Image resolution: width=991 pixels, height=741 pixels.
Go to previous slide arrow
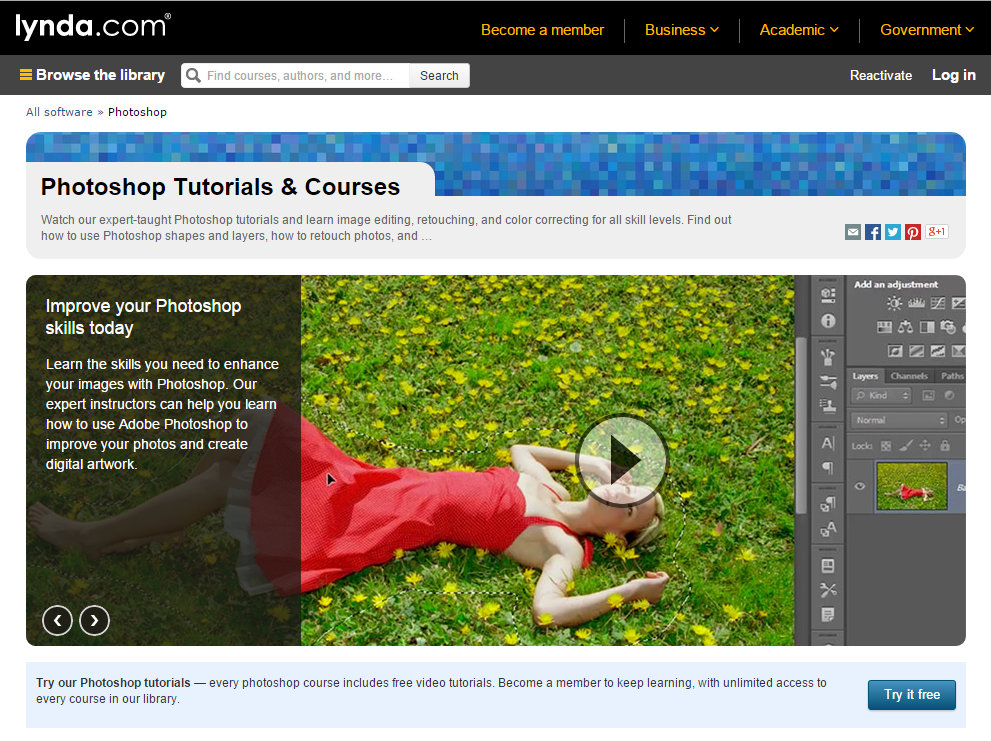(58, 620)
